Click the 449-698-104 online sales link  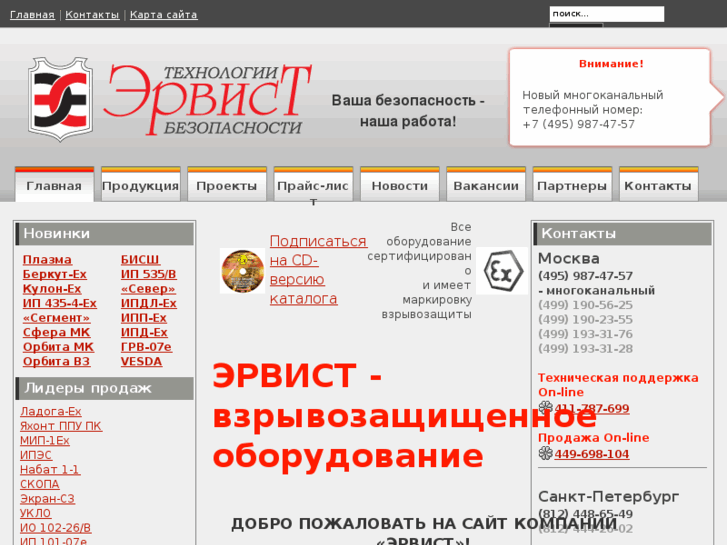(x=592, y=454)
